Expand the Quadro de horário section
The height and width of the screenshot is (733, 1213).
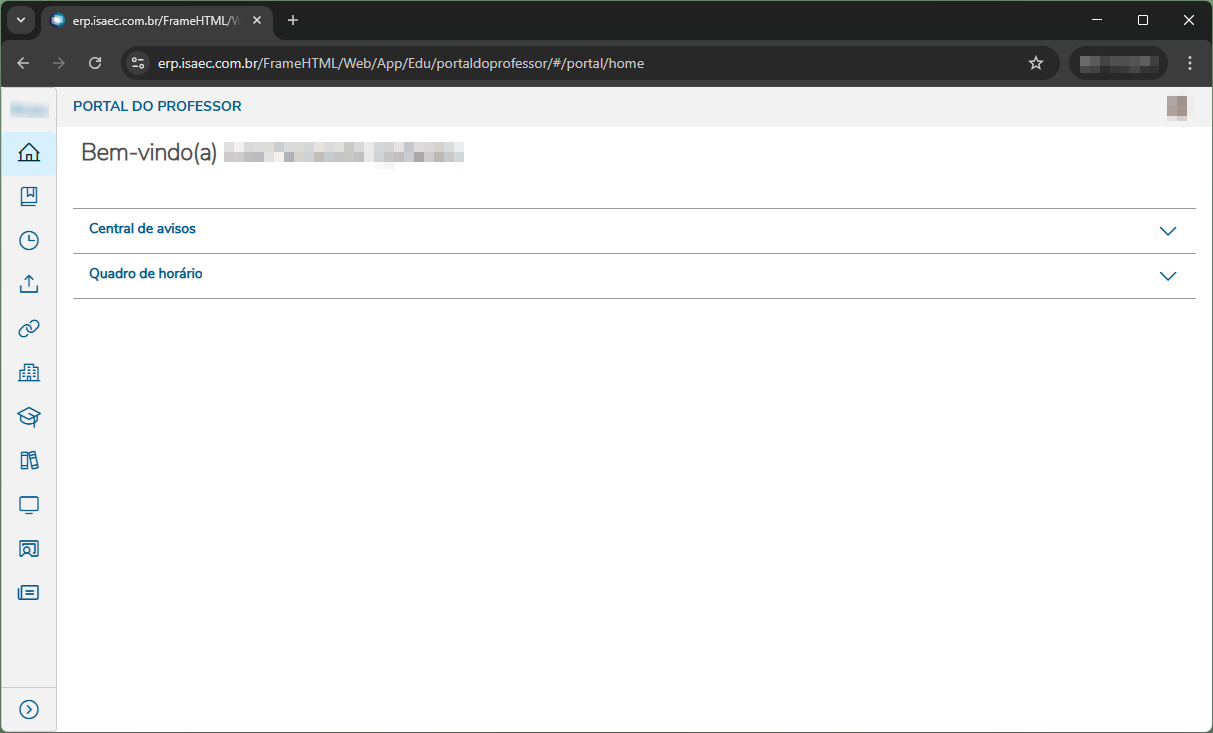[x=1167, y=275]
